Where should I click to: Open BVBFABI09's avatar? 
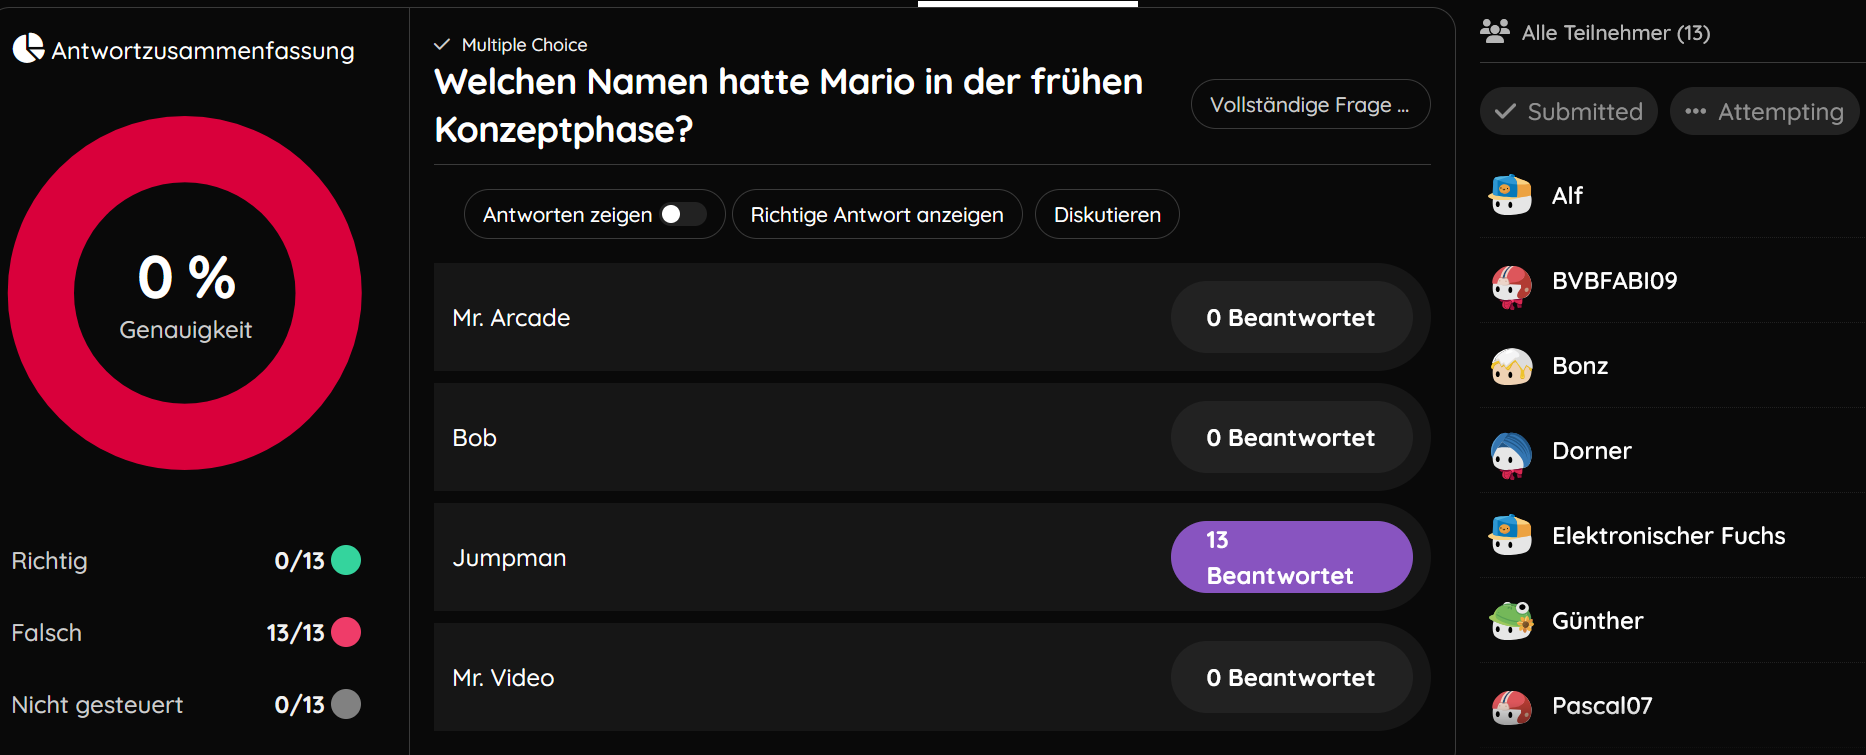(1511, 286)
